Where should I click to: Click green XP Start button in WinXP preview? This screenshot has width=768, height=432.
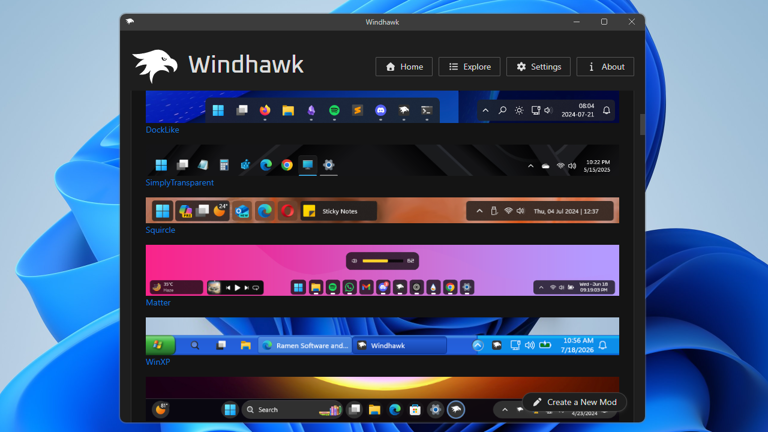pos(160,345)
